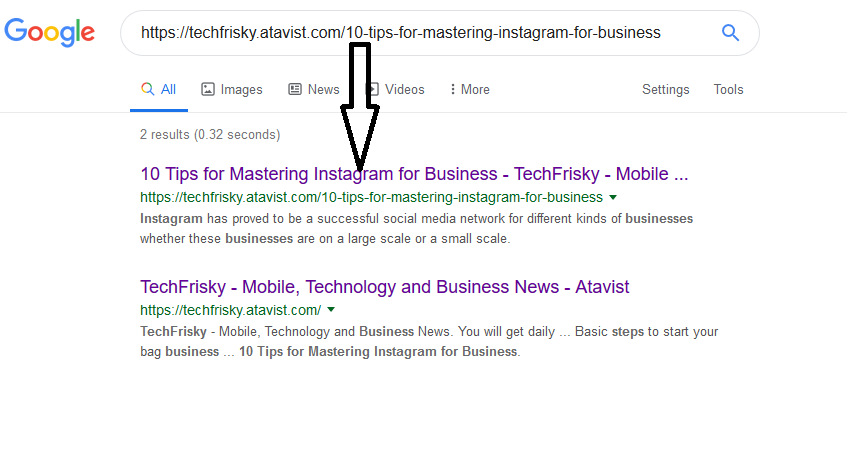The image size is (847, 474).
Task: Click the Images tab icon
Action: point(208,89)
